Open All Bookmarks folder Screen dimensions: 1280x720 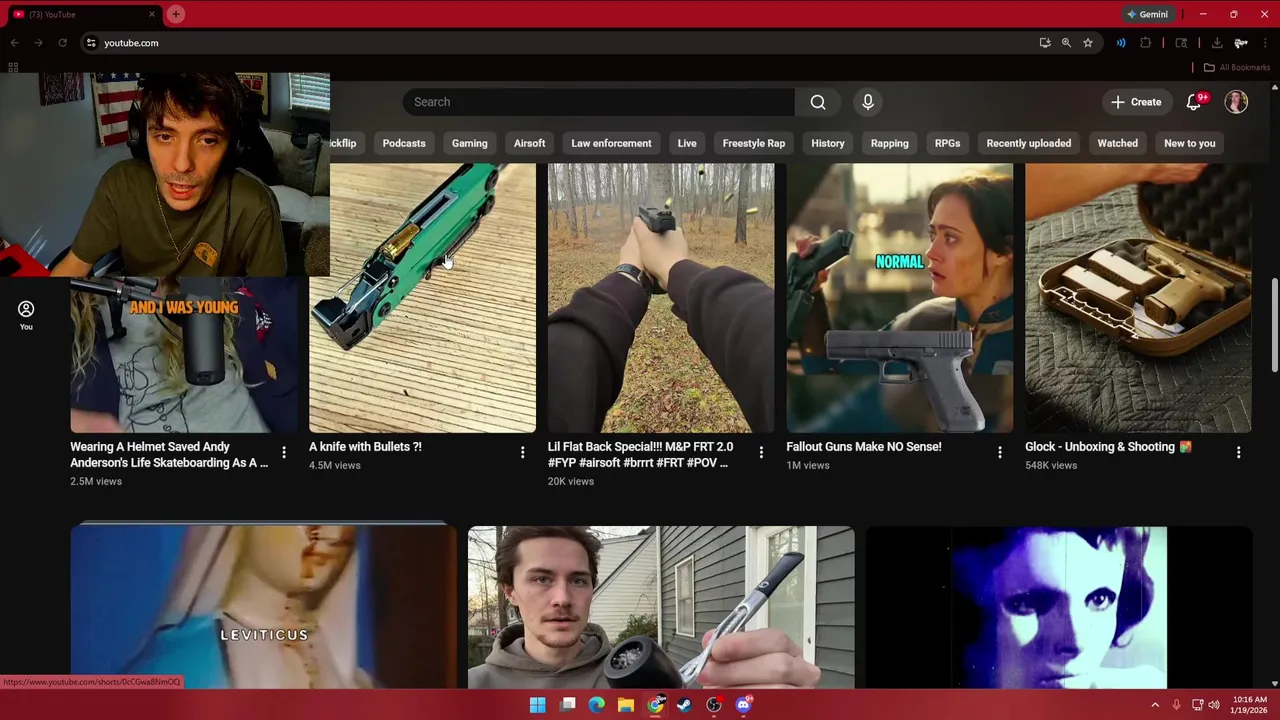click(1236, 67)
